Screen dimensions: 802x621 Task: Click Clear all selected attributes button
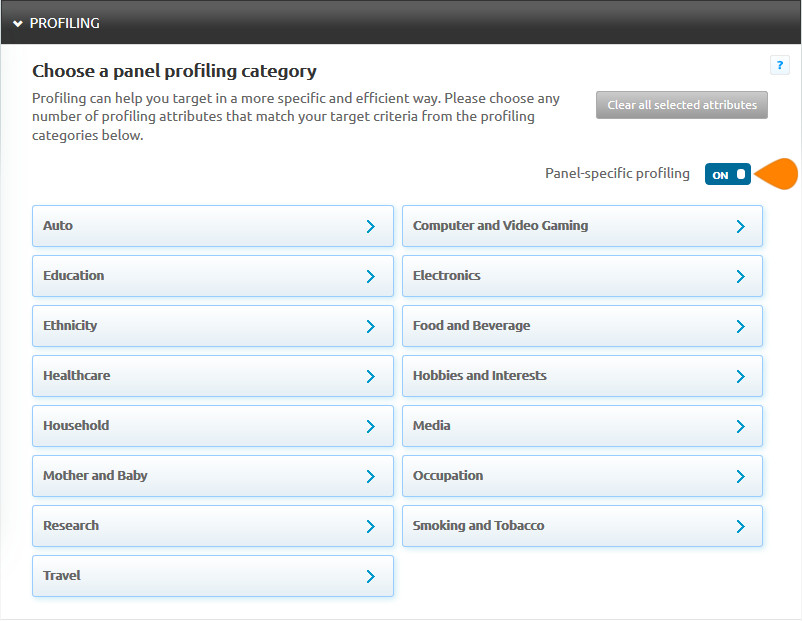681,105
